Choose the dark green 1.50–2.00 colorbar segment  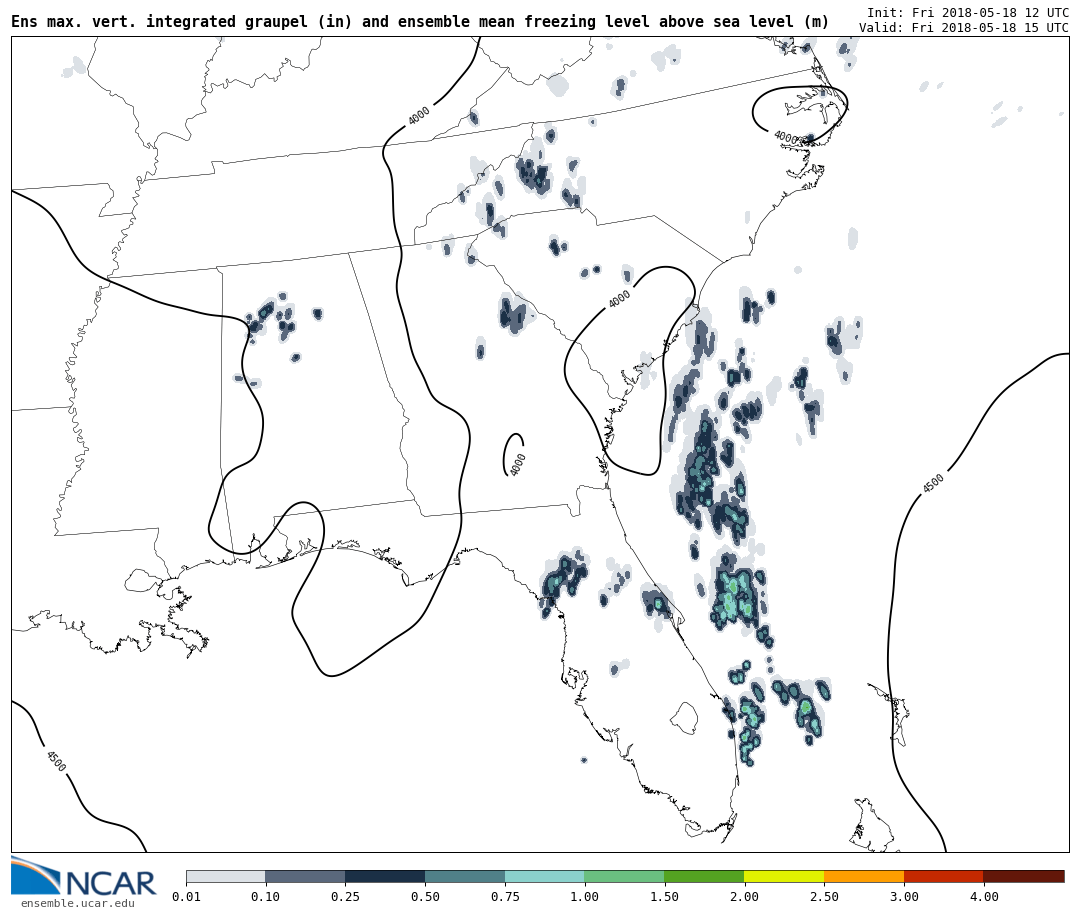[704, 876]
